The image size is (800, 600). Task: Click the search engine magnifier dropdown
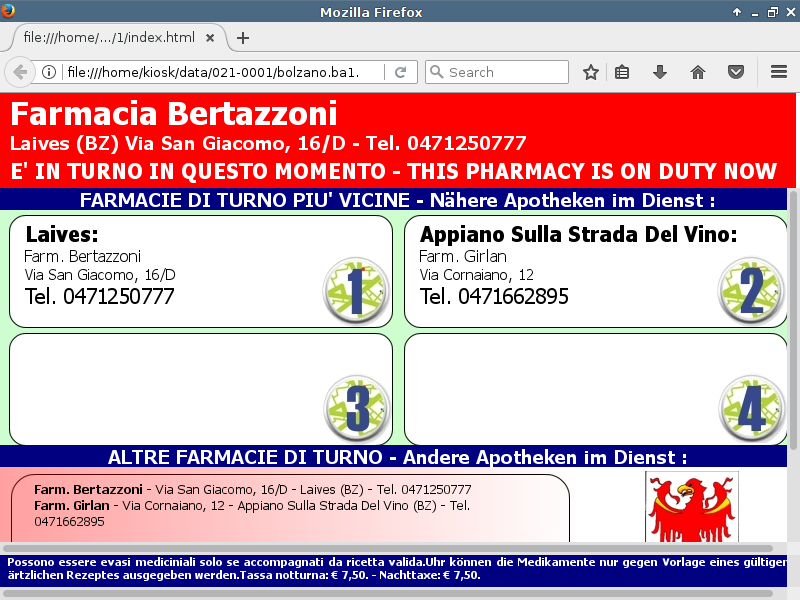pyautogui.click(x=436, y=72)
